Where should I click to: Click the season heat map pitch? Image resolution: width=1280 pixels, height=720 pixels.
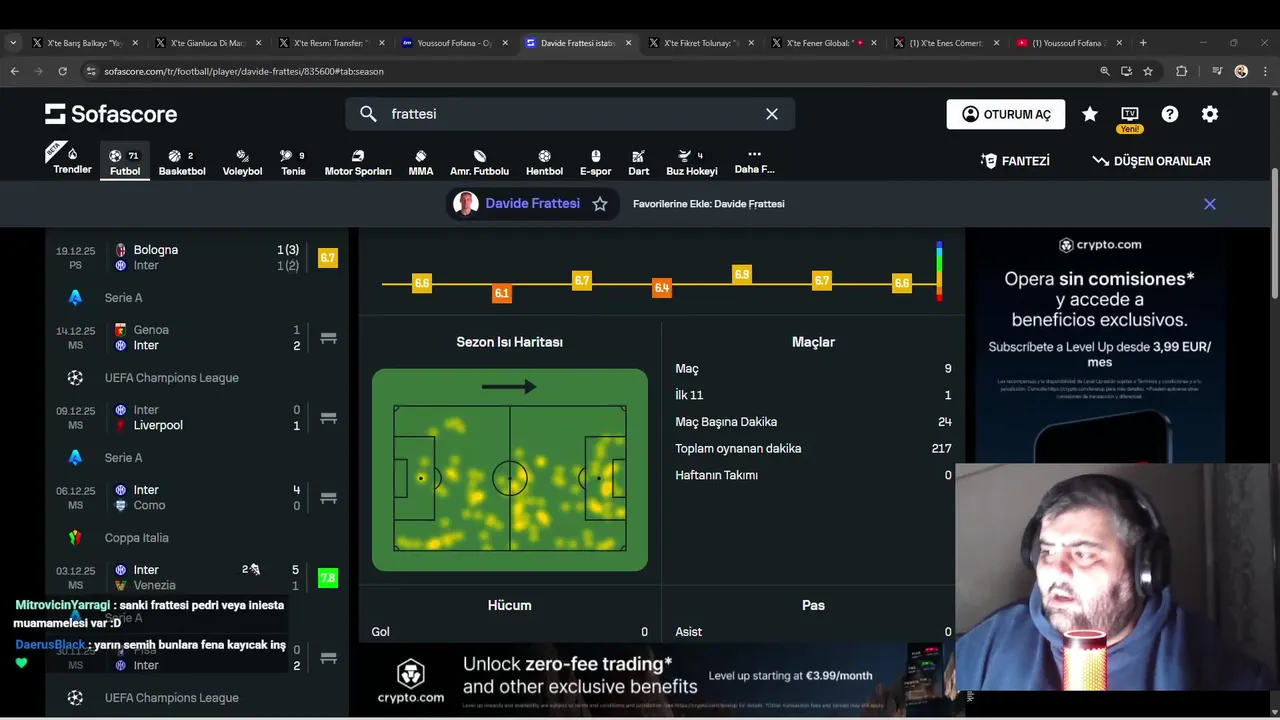[x=510, y=470]
